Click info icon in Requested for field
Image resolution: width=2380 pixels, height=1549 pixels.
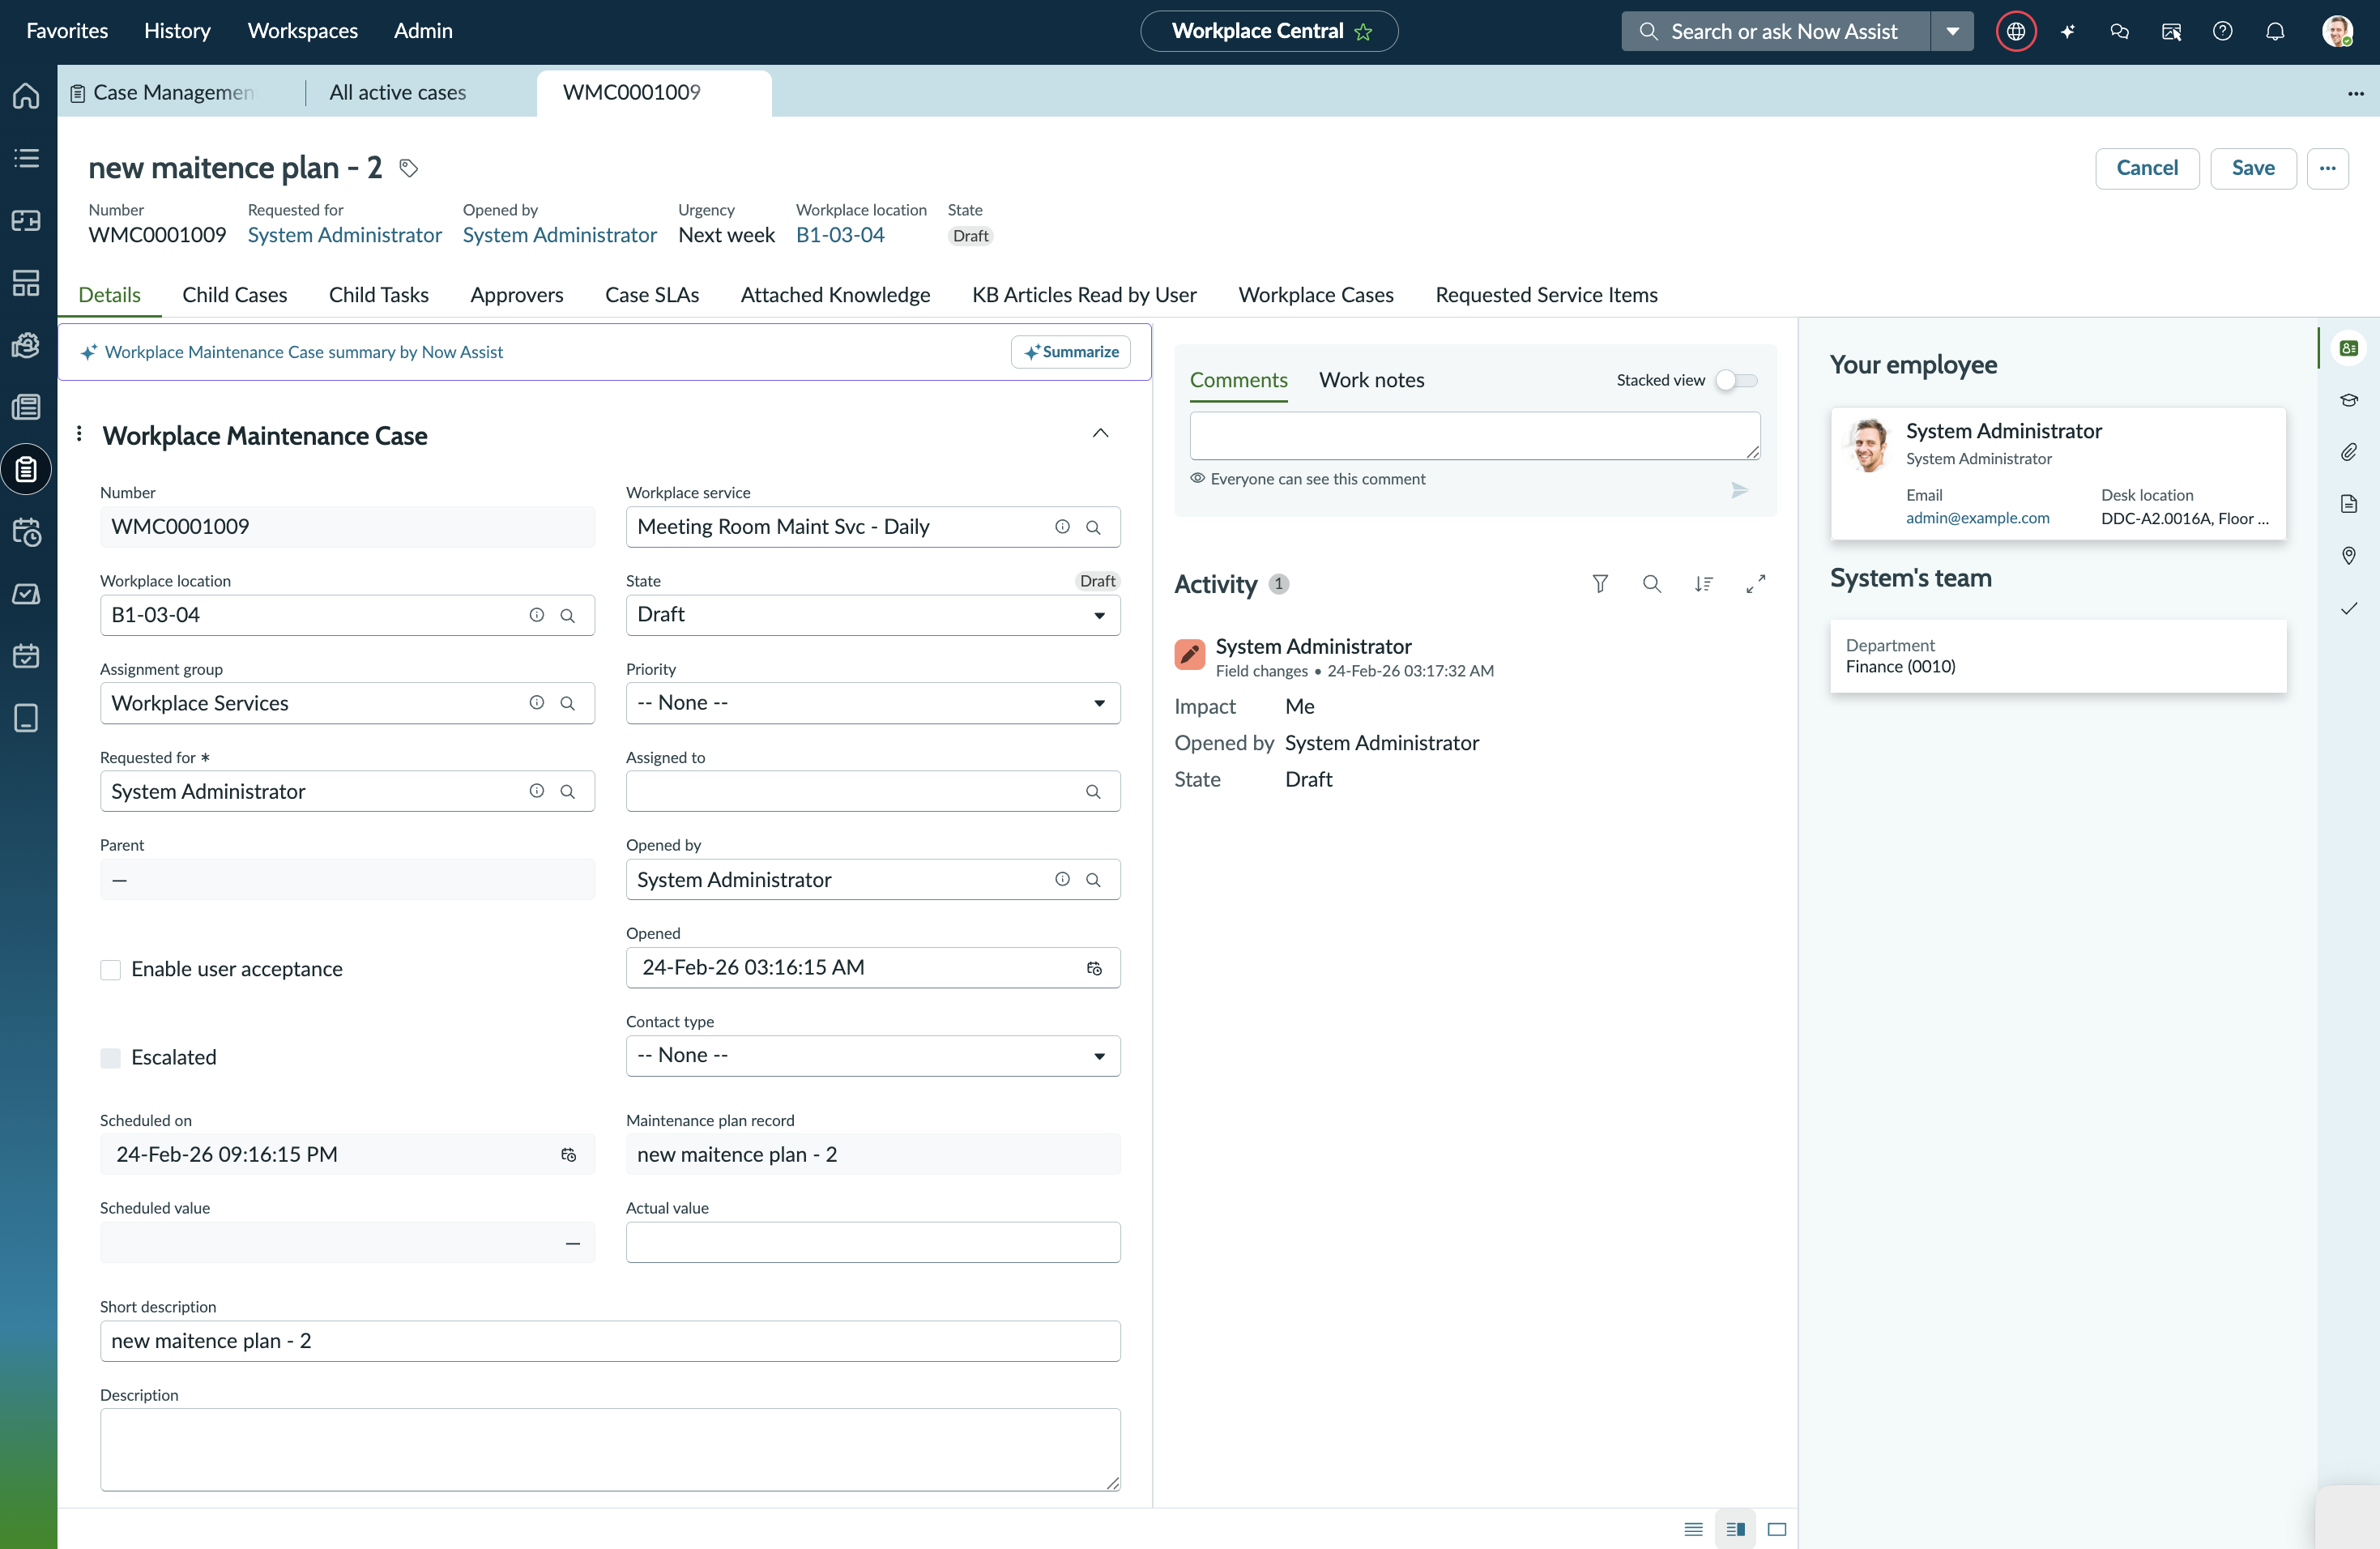tap(537, 791)
